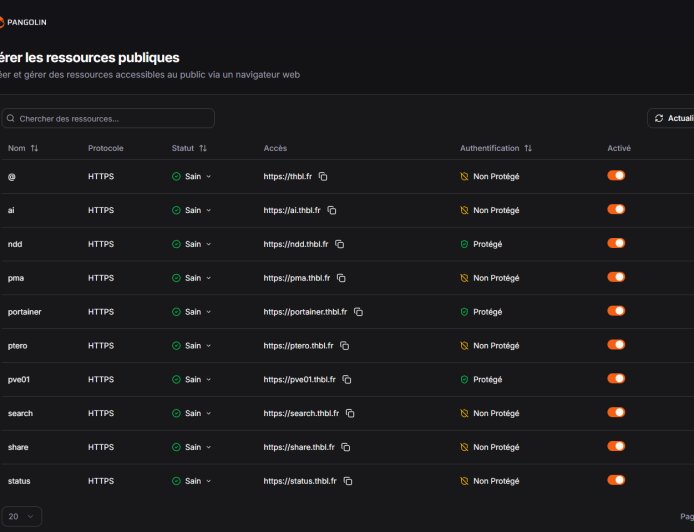The image size is (694, 532).
Task: Sort by Nom column arrows icon
Action: (x=34, y=148)
